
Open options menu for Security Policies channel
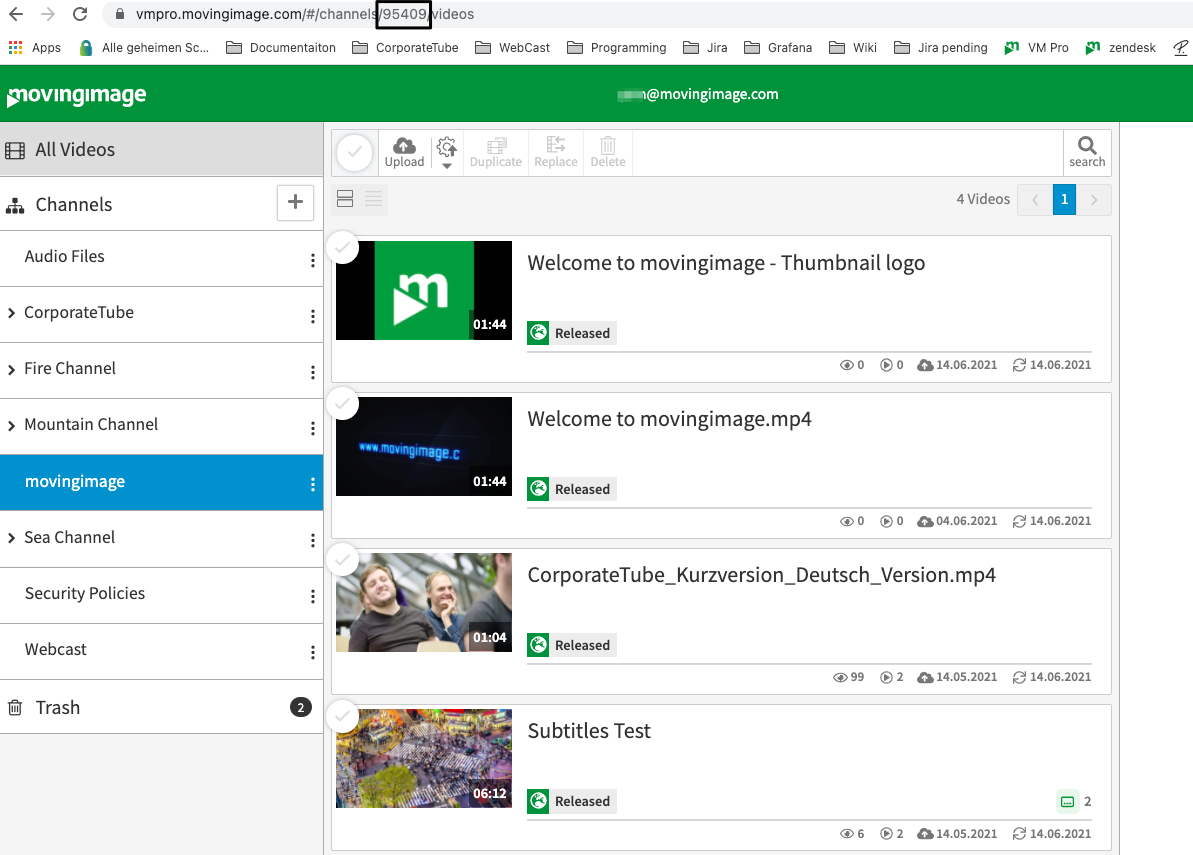point(313,596)
